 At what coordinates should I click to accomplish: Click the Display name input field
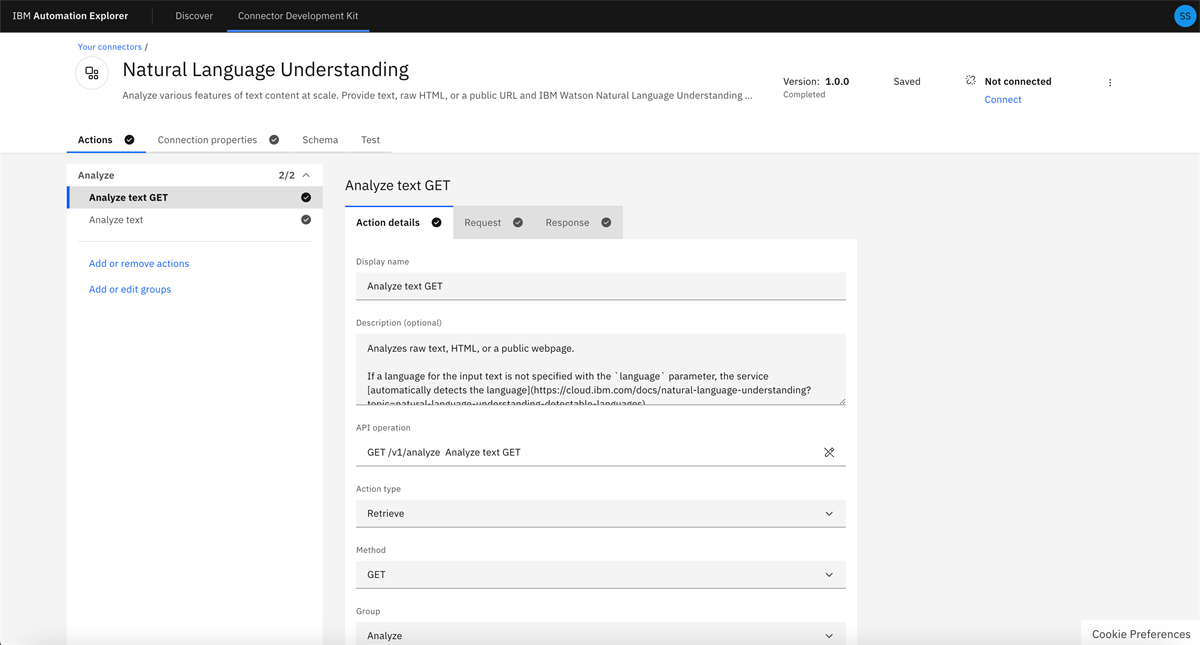tap(601, 286)
